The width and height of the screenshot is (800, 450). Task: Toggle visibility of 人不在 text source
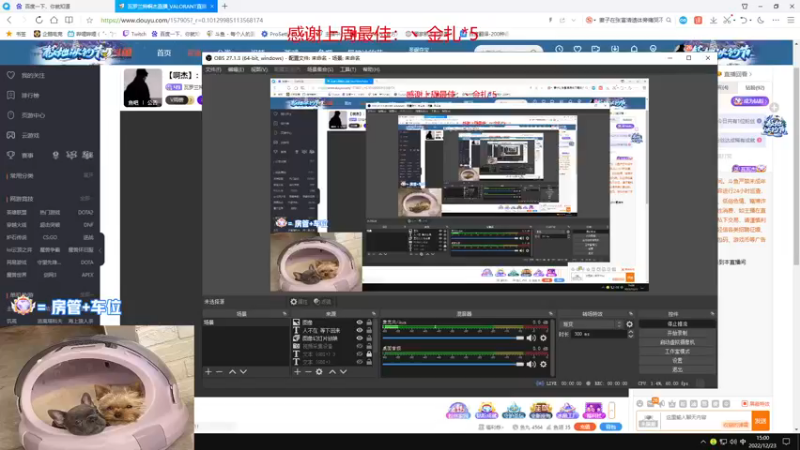[x=359, y=330]
